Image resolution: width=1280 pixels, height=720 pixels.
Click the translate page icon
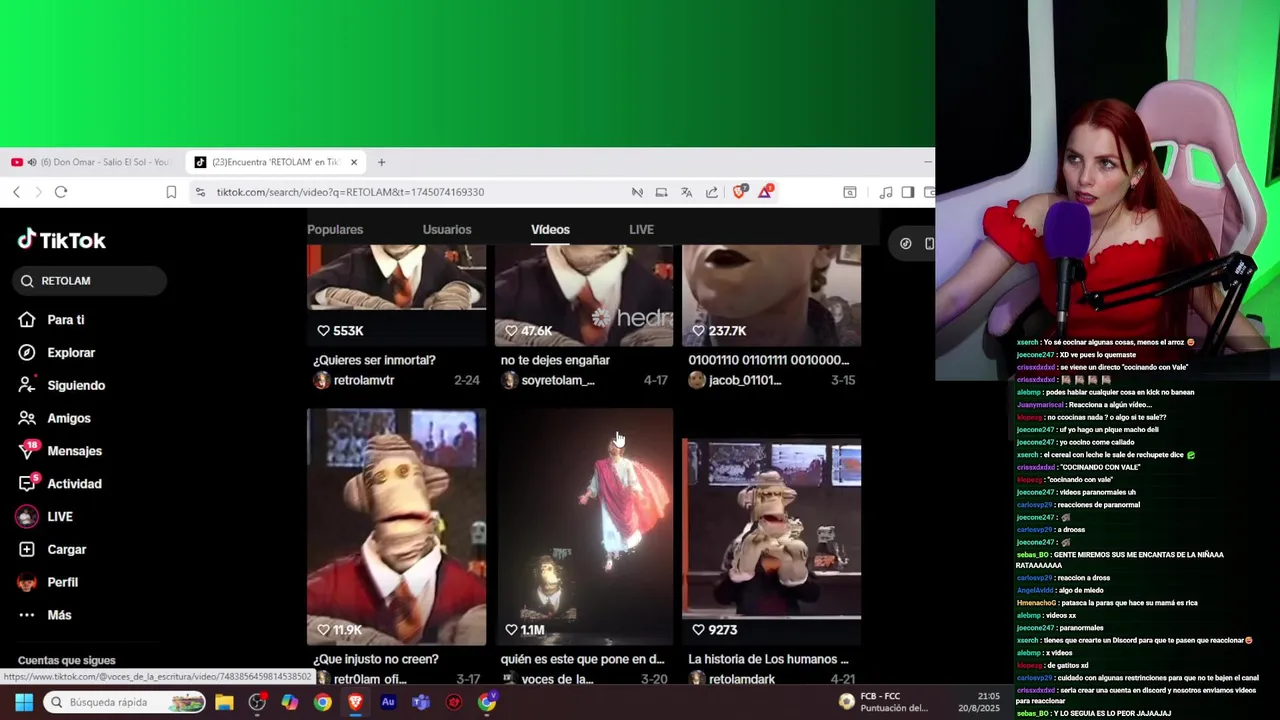[x=686, y=192]
